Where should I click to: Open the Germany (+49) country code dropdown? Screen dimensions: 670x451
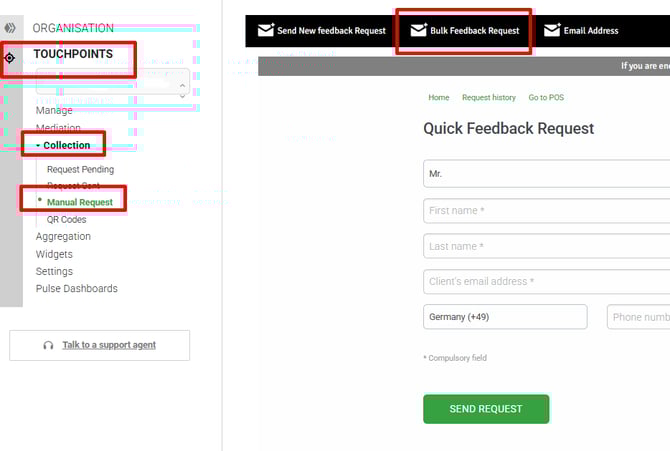pyautogui.click(x=504, y=317)
